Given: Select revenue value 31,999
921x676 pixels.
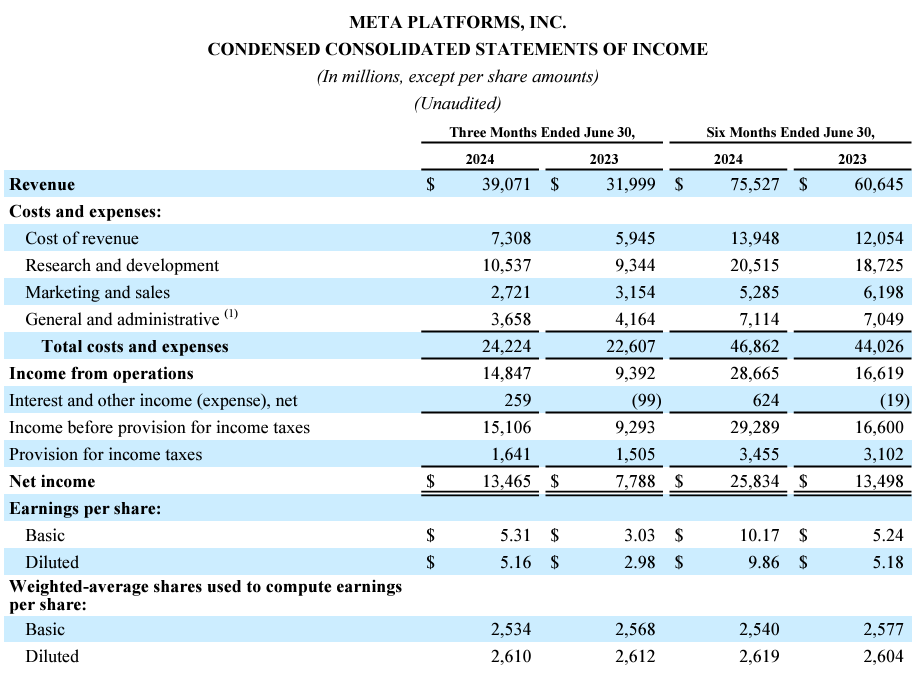Looking at the screenshot, I should coord(631,184).
